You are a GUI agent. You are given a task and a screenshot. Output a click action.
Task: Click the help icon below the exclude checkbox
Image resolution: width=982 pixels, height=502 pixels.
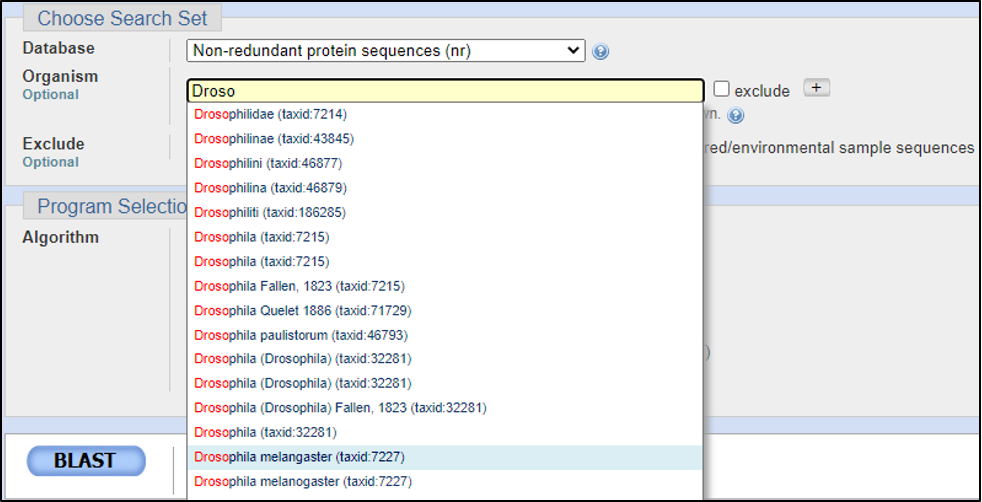pyautogui.click(x=736, y=116)
